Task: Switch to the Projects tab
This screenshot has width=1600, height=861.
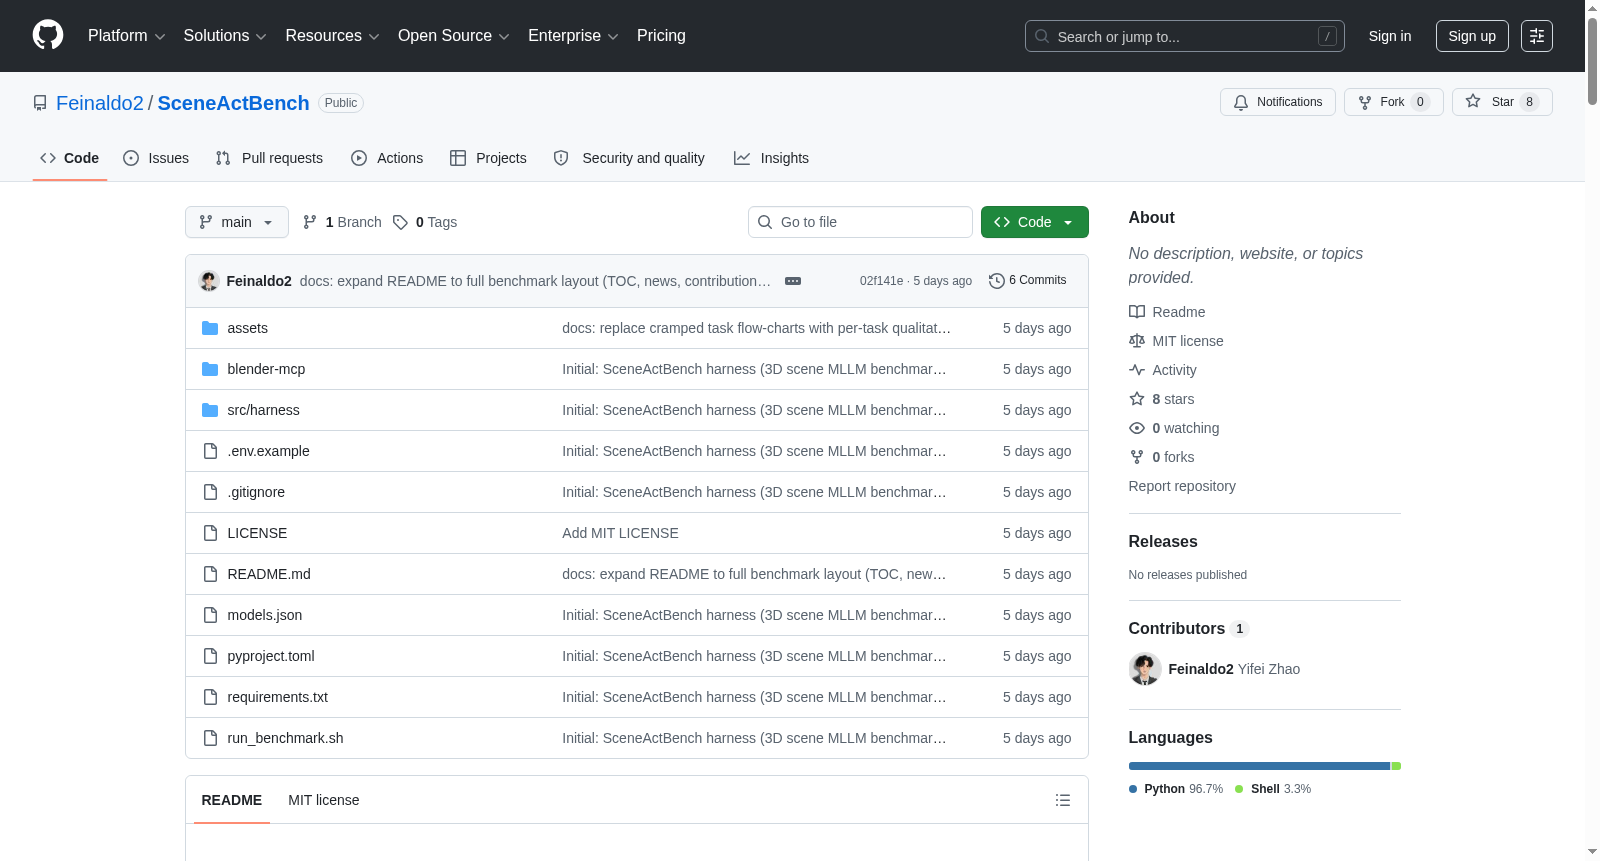Action: (488, 158)
